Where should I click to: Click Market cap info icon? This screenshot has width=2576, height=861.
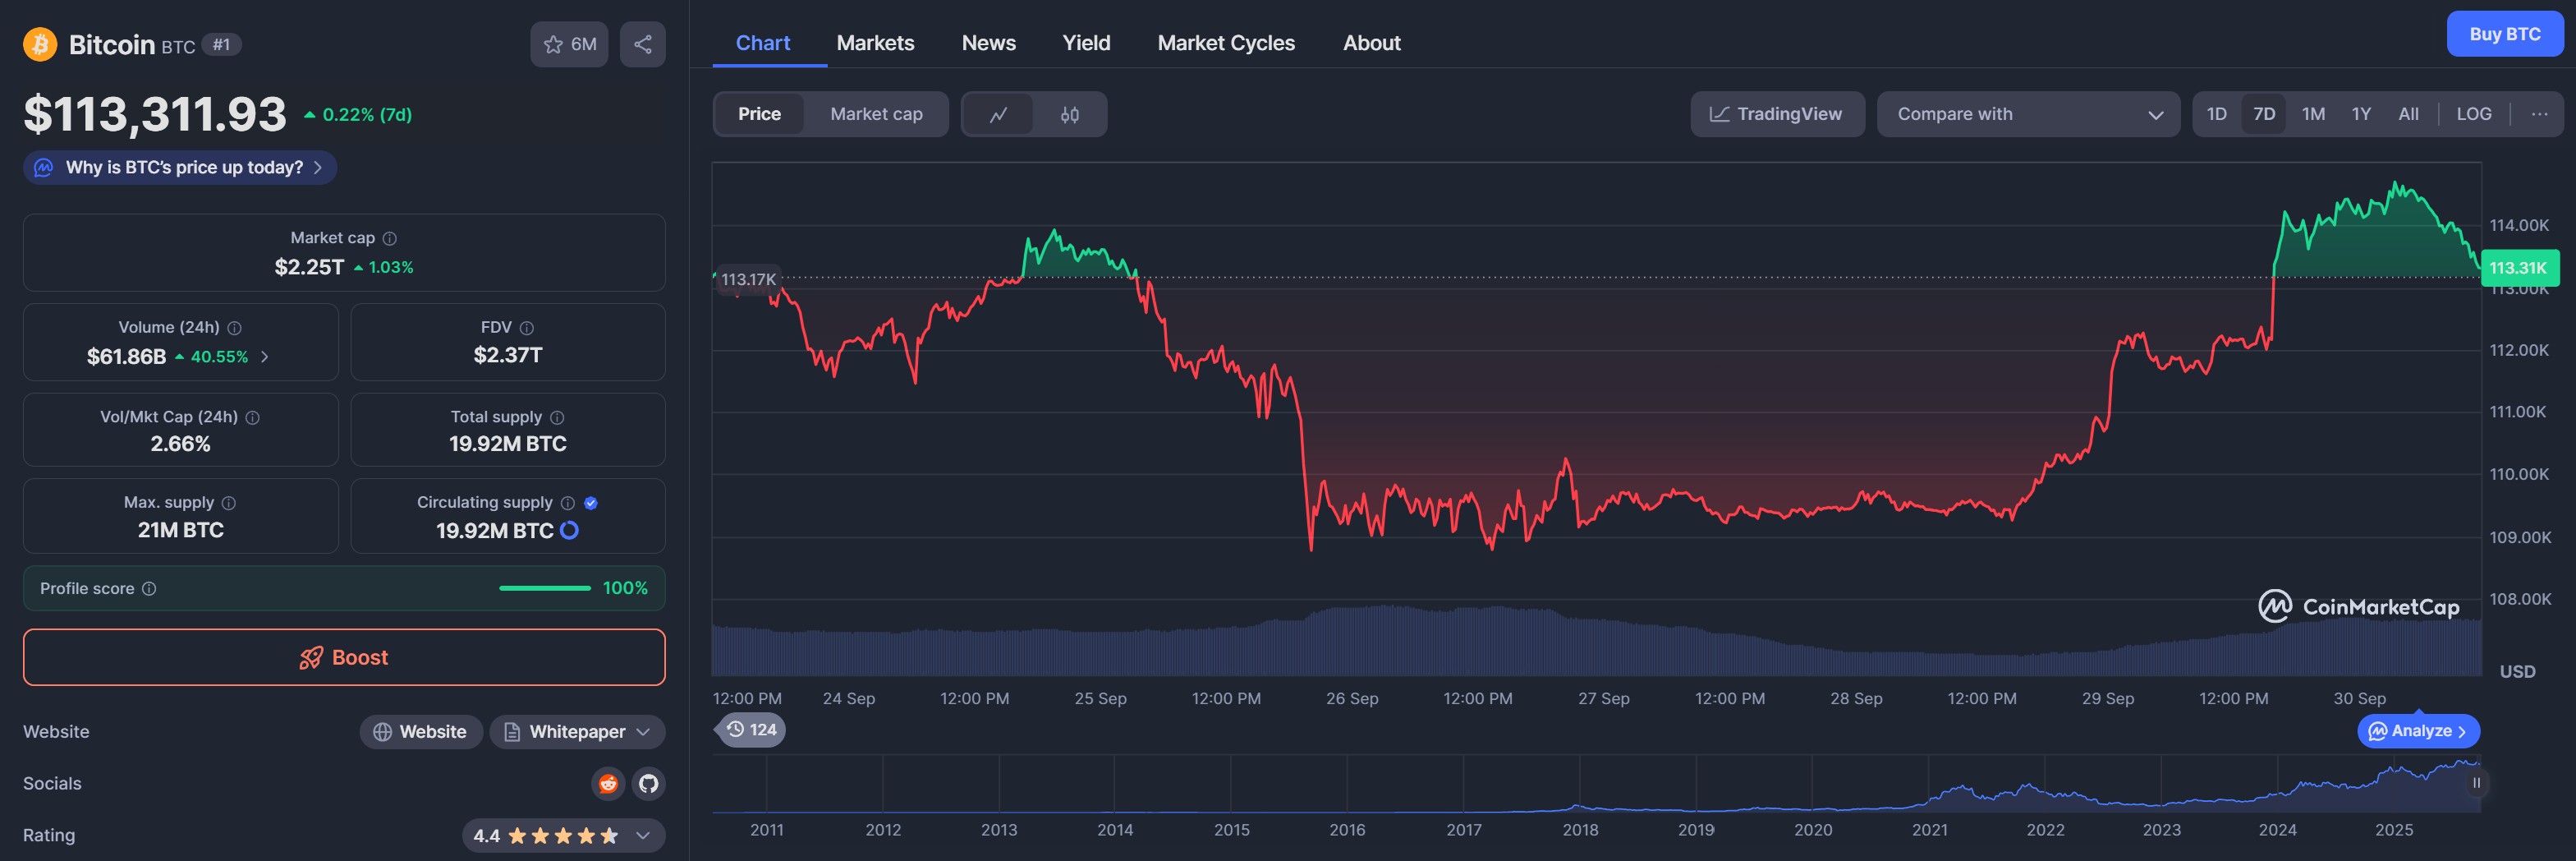tap(390, 238)
